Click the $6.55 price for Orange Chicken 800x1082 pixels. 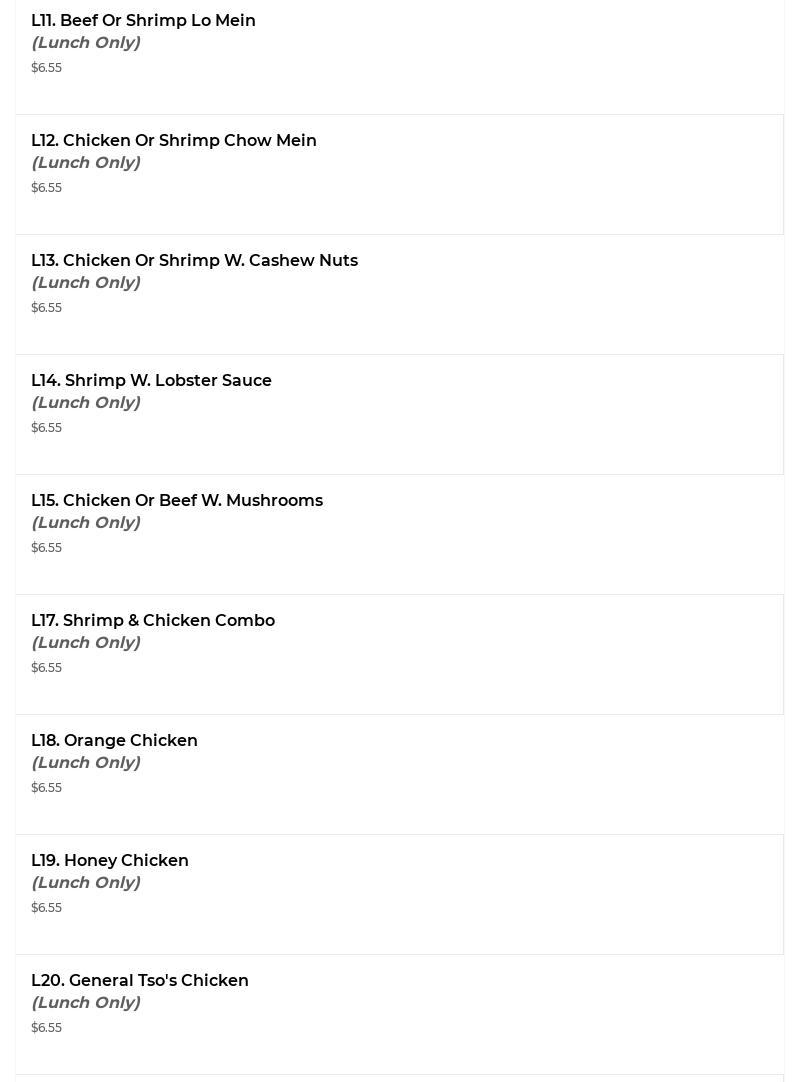click(46, 787)
